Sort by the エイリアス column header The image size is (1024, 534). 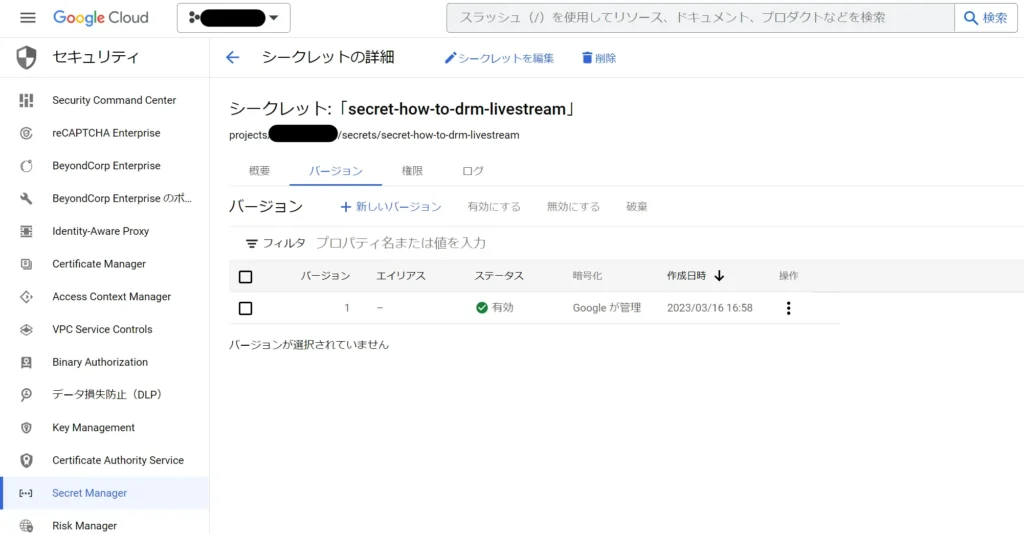tap(401, 276)
